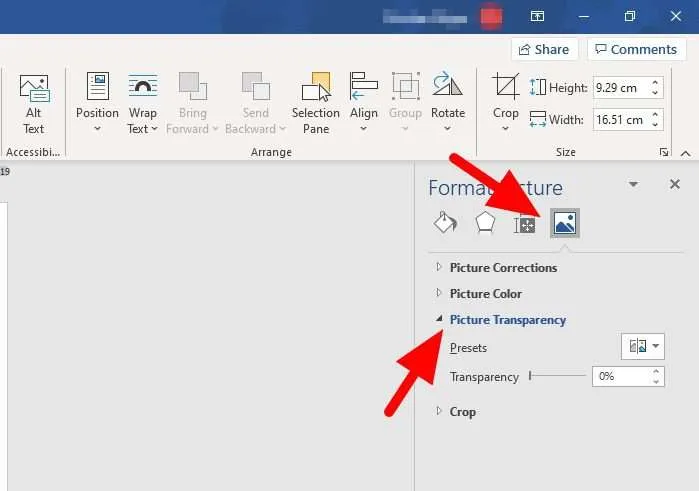Image resolution: width=699 pixels, height=491 pixels.
Task: Open the Align dropdown
Action: (x=364, y=104)
